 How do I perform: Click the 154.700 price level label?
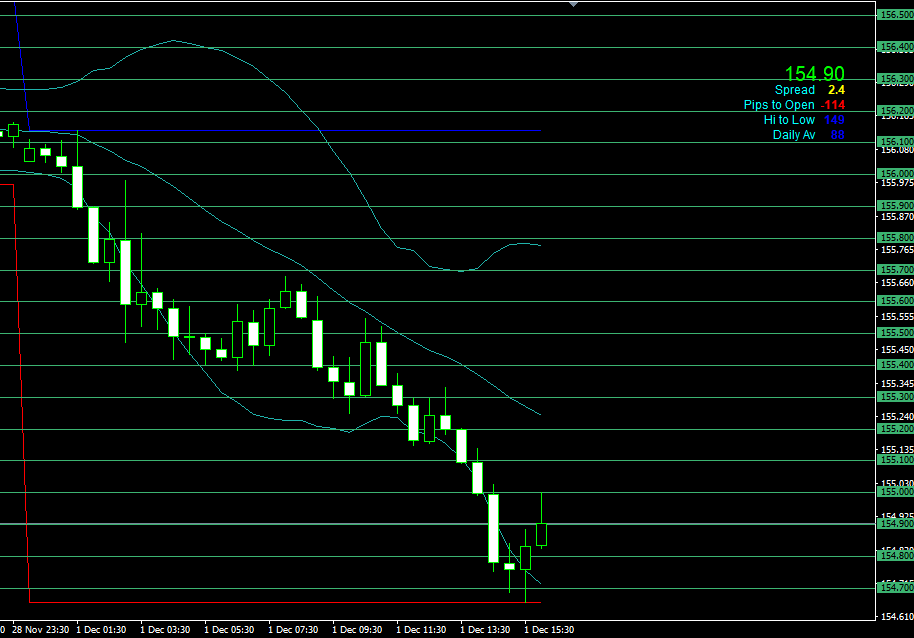pyautogui.click(x=895, y=587)
